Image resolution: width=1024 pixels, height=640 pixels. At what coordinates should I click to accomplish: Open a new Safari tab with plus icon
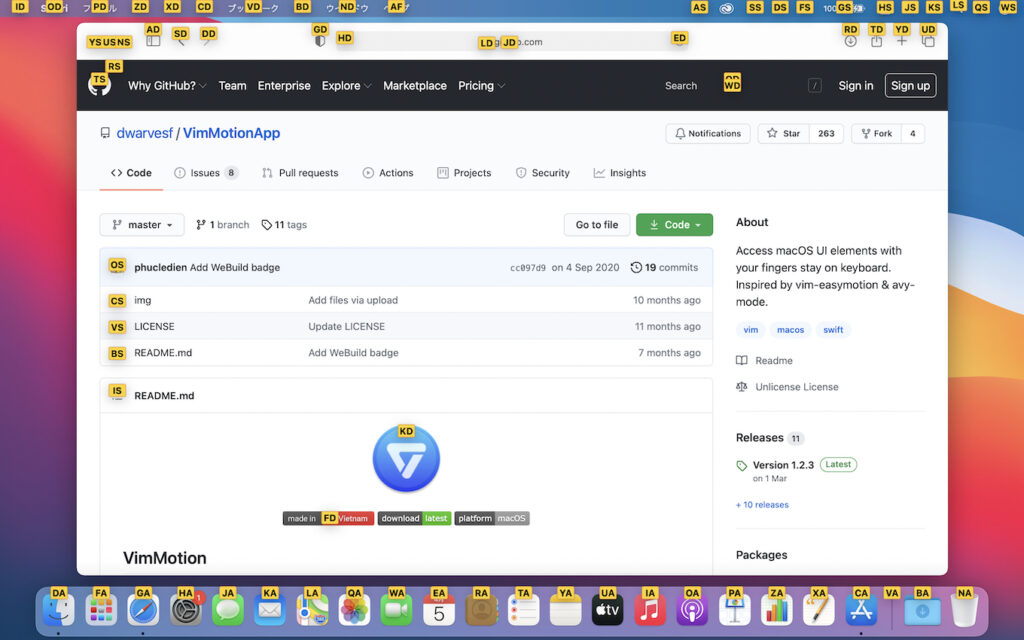[x=902, y=42]
